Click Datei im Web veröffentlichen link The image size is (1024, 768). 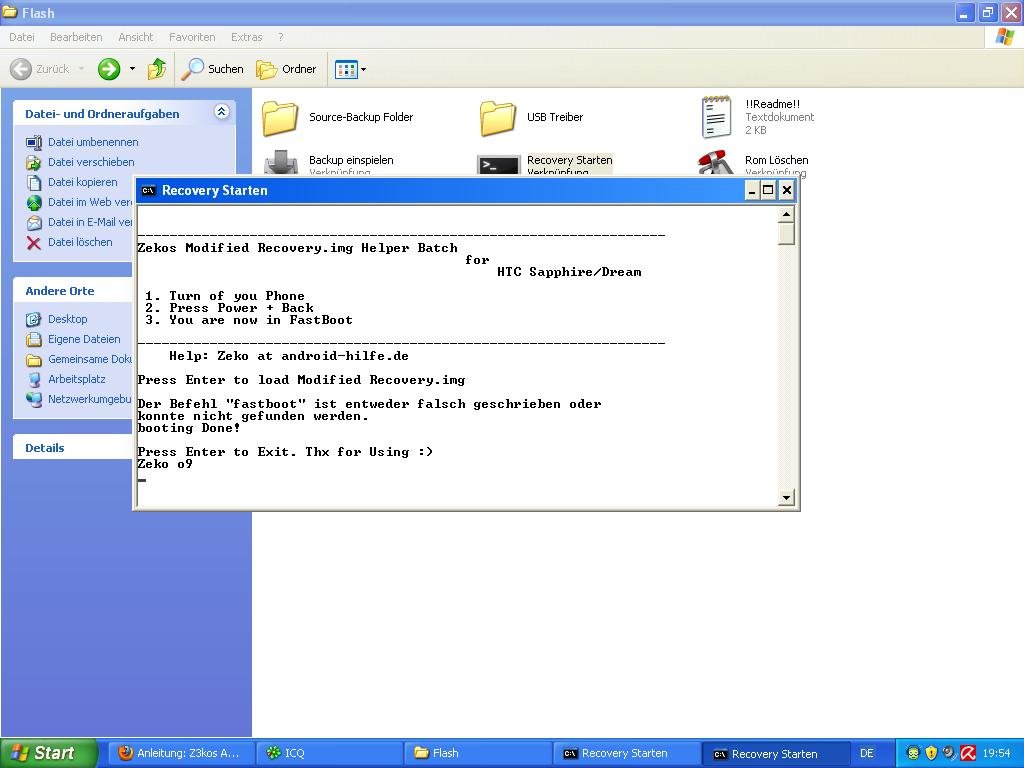[89, 202]
